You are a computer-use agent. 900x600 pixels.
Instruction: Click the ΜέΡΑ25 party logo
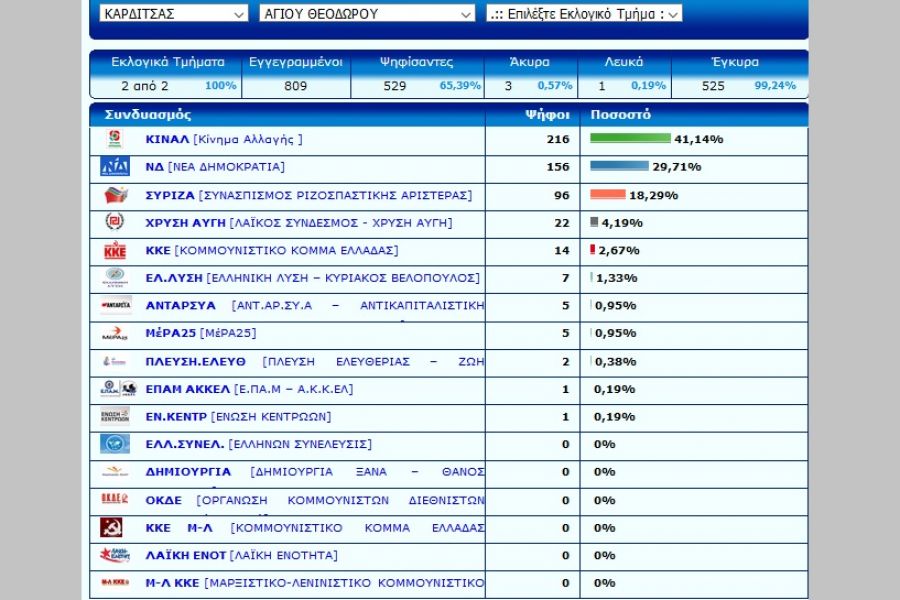115,333
